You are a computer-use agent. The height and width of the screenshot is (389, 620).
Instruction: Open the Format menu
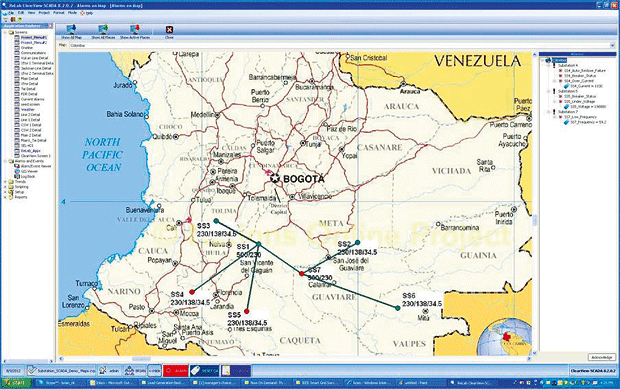tap(59, 13)
